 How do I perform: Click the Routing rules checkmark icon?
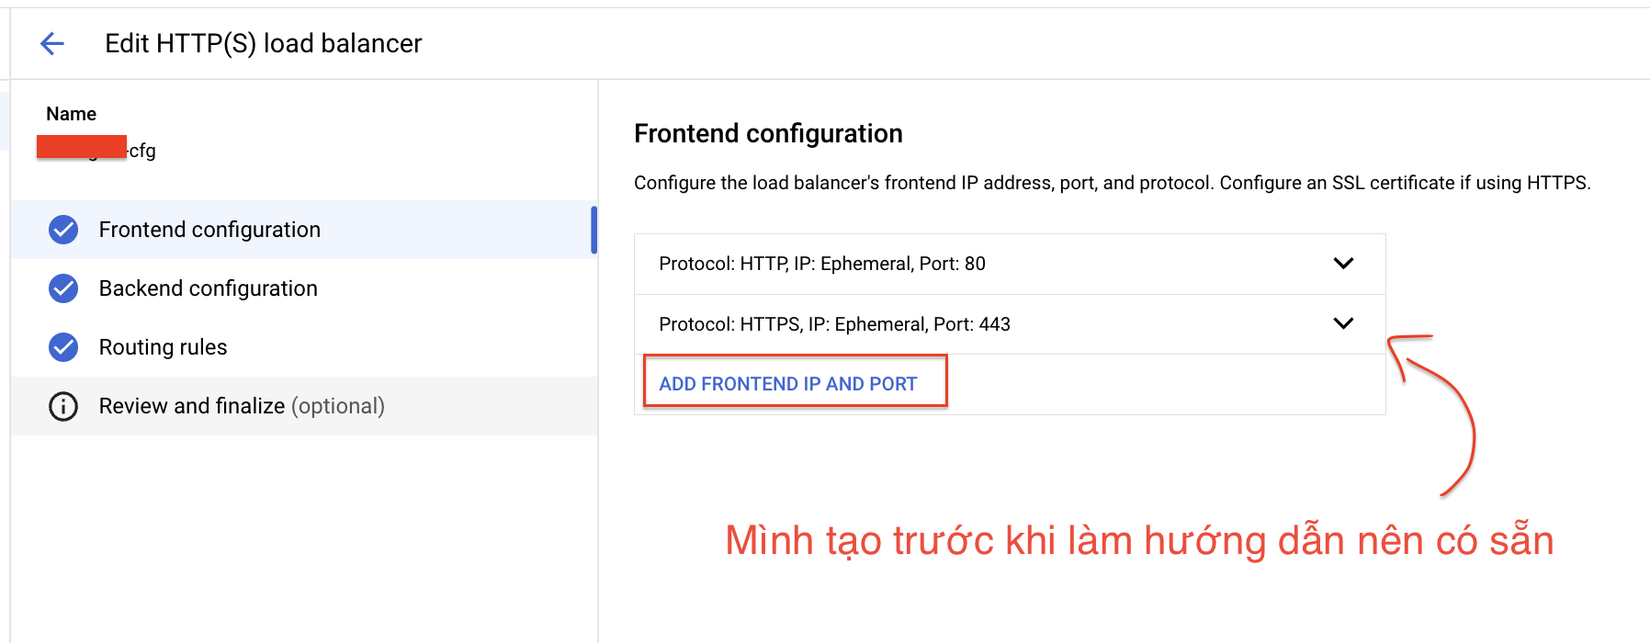(x=63, y=347)
